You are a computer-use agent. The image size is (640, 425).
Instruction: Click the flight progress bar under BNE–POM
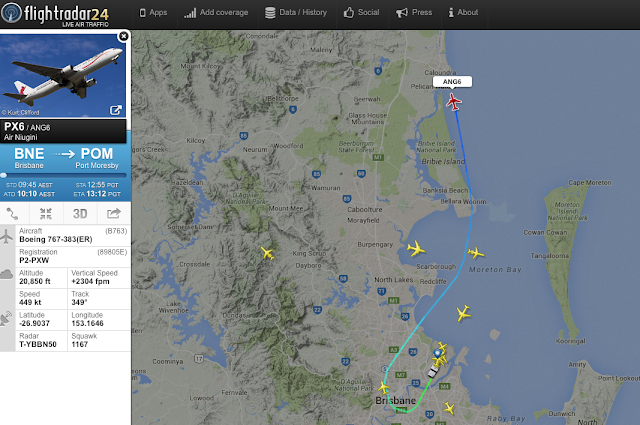coord(63,175)
